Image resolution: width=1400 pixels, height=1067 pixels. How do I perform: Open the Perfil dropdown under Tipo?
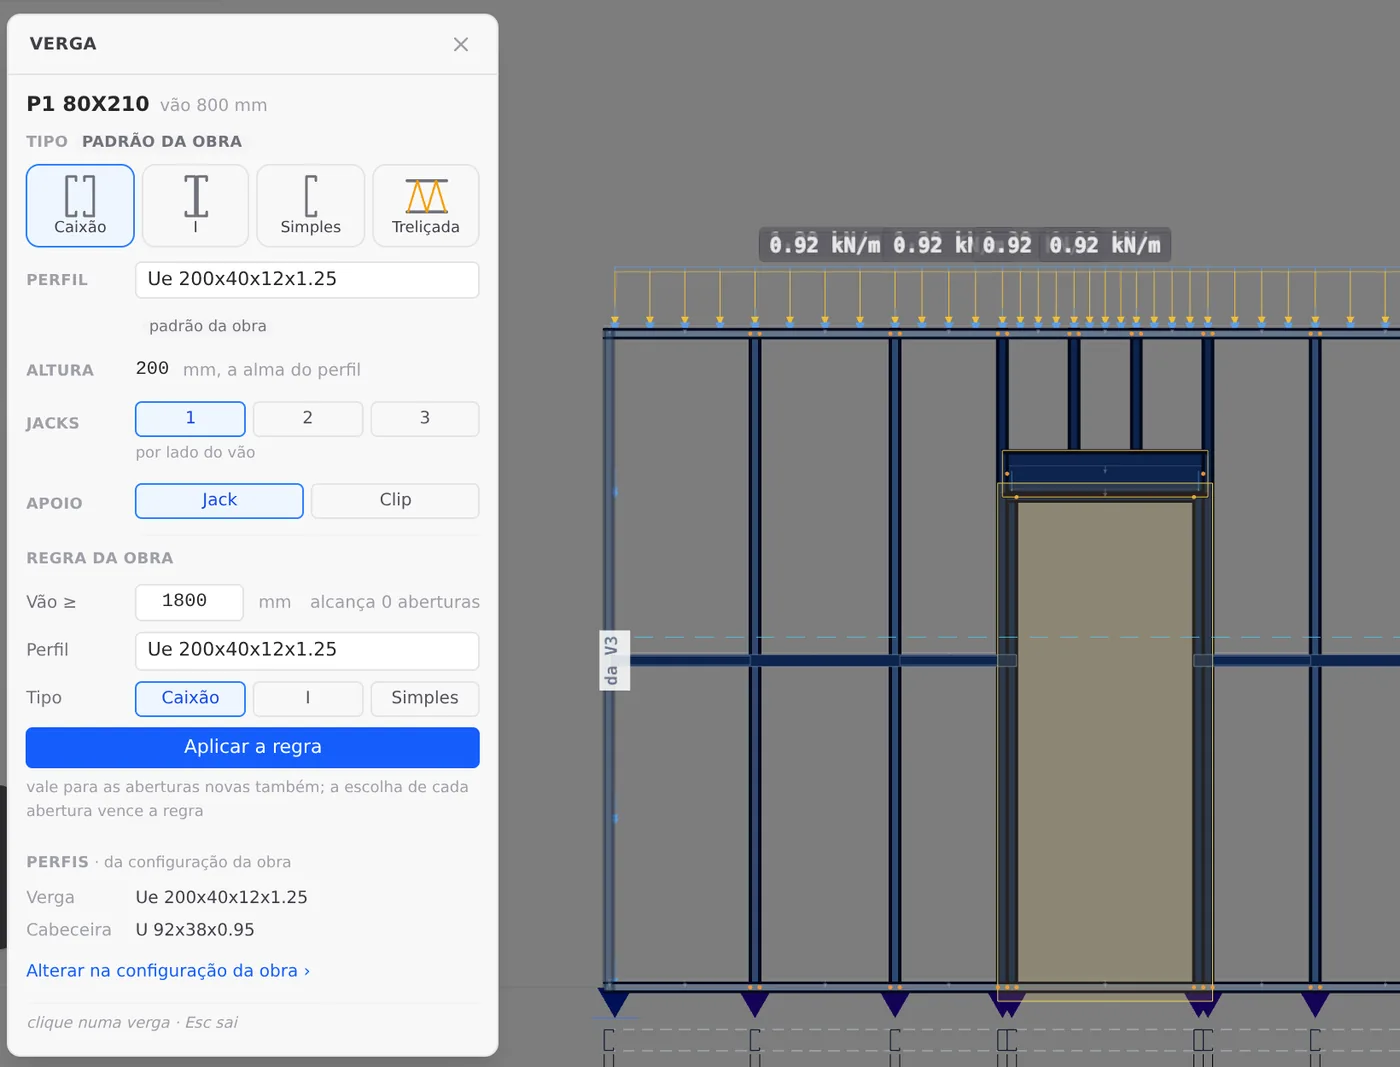point(307,279)
